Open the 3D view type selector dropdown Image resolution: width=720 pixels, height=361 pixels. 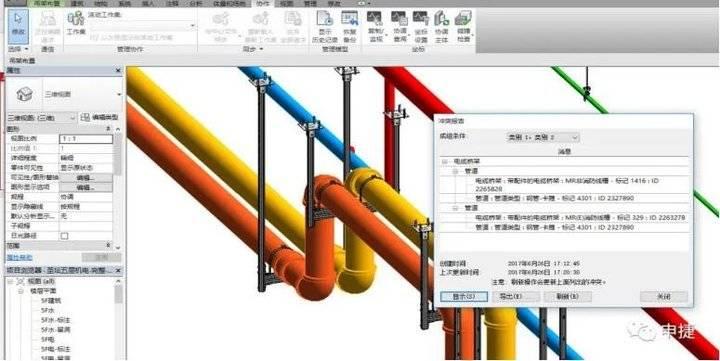coord(83,94)
